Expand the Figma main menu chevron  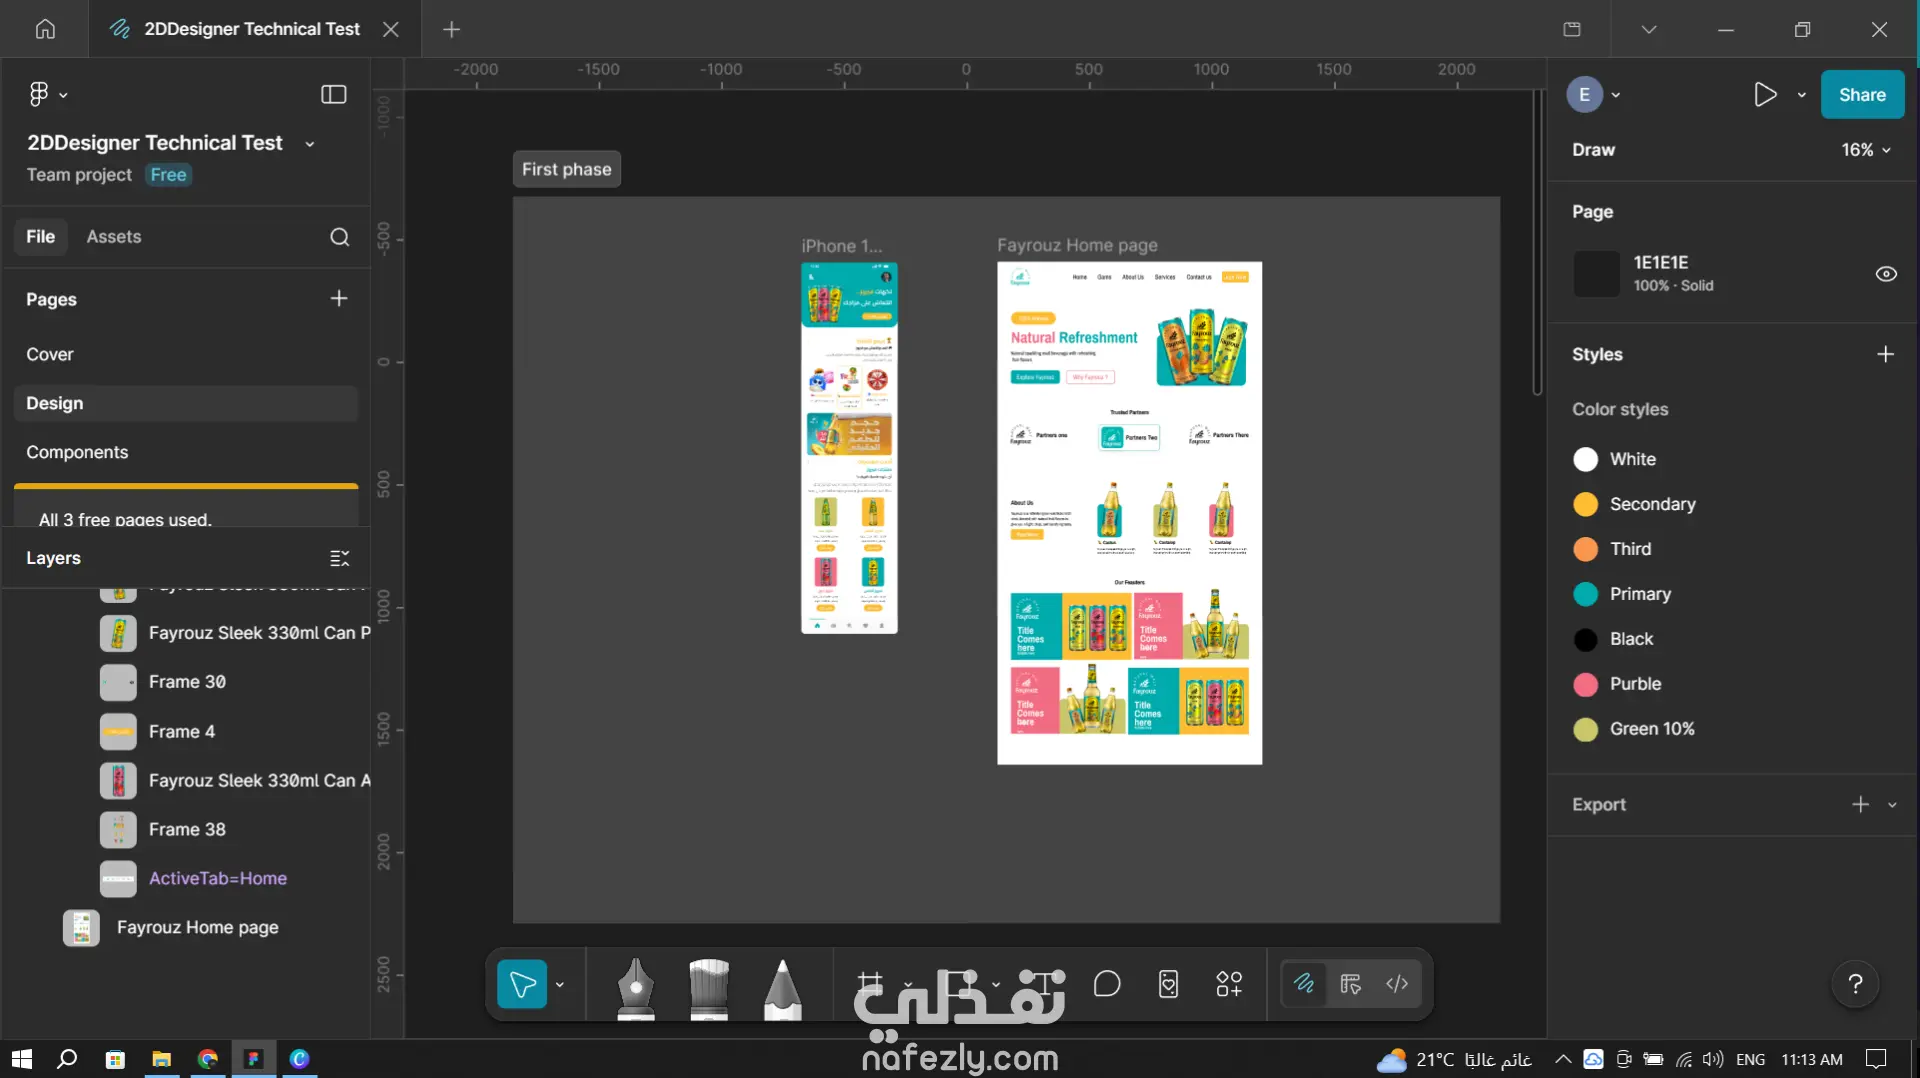click(63, 95)
